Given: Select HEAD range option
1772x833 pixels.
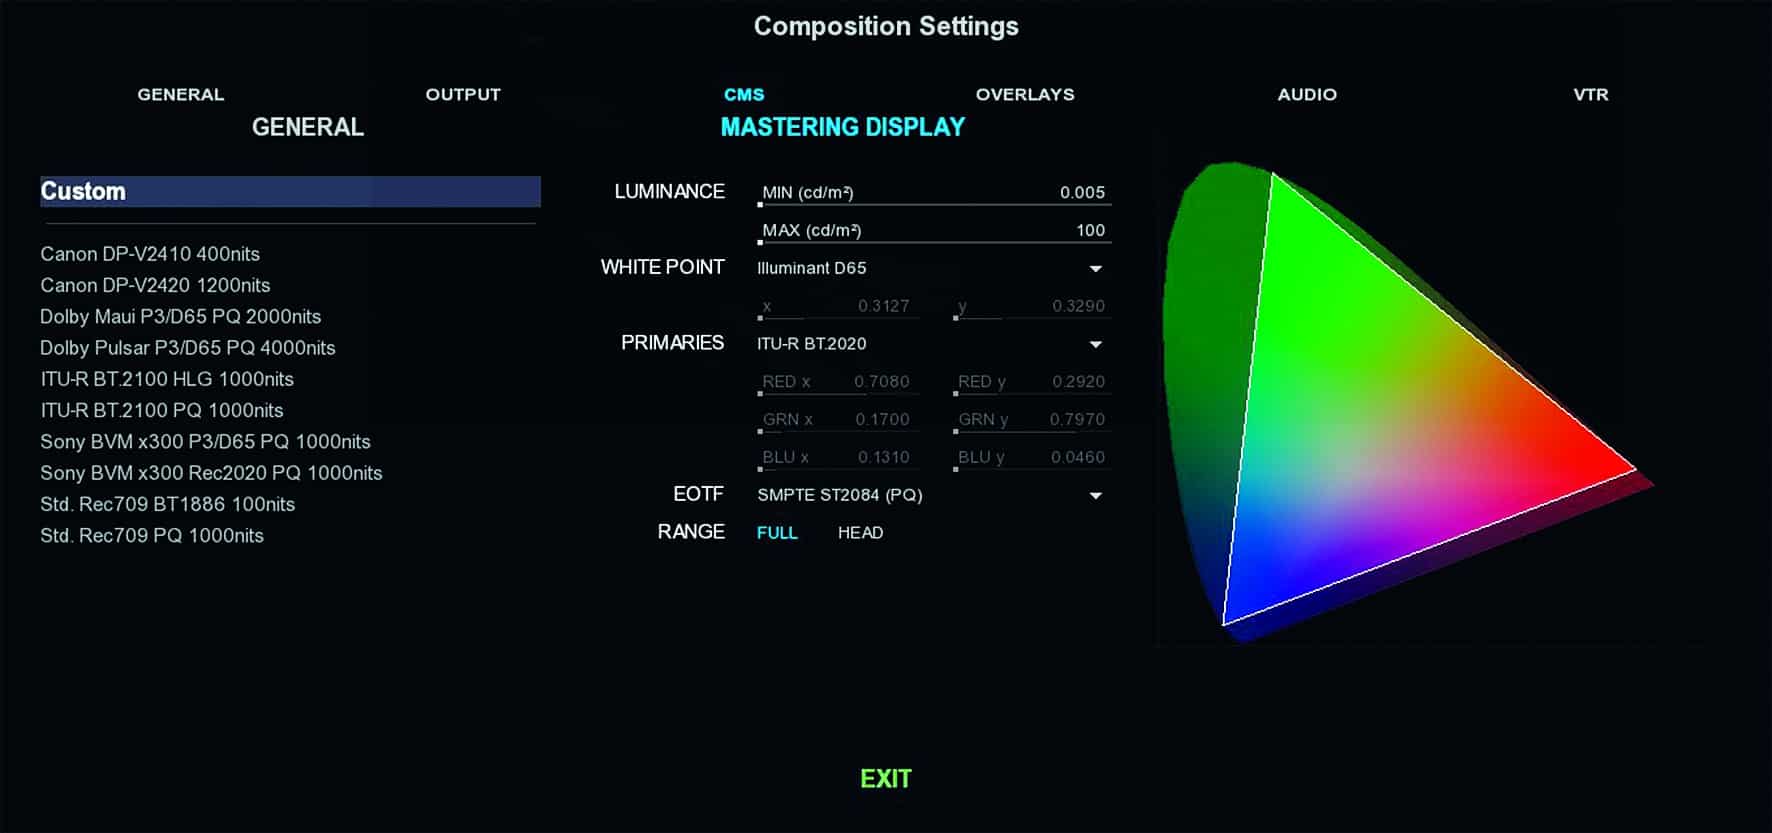Looking at the screenshot, I should pyautogui.click(x=860, y=533).
